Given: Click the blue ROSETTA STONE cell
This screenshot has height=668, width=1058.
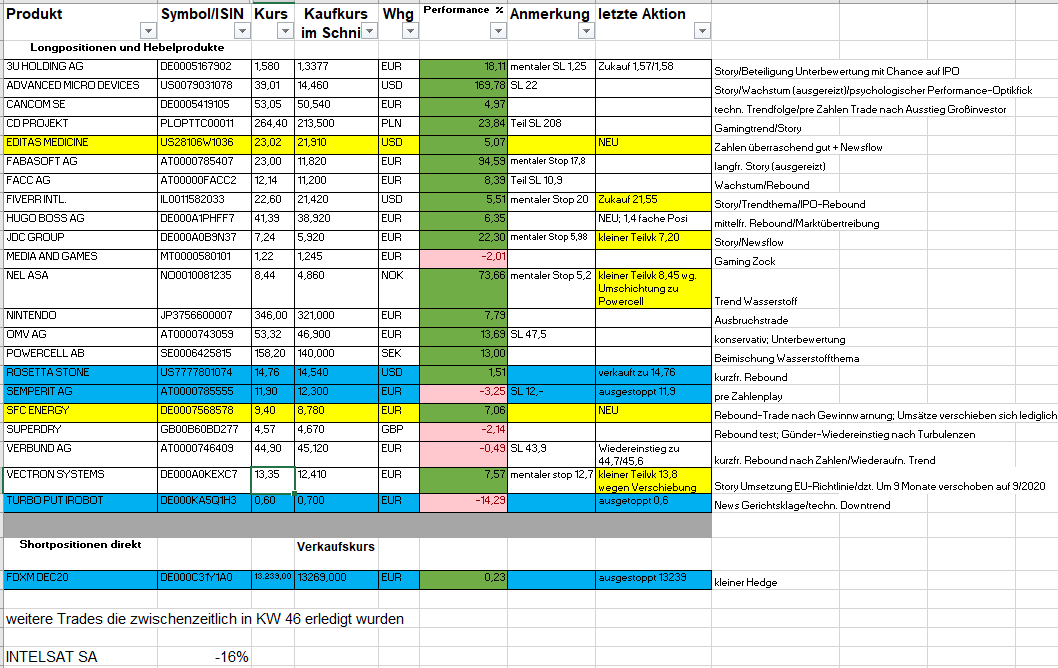Looking at the screenshot, I should tap(80, 373).
